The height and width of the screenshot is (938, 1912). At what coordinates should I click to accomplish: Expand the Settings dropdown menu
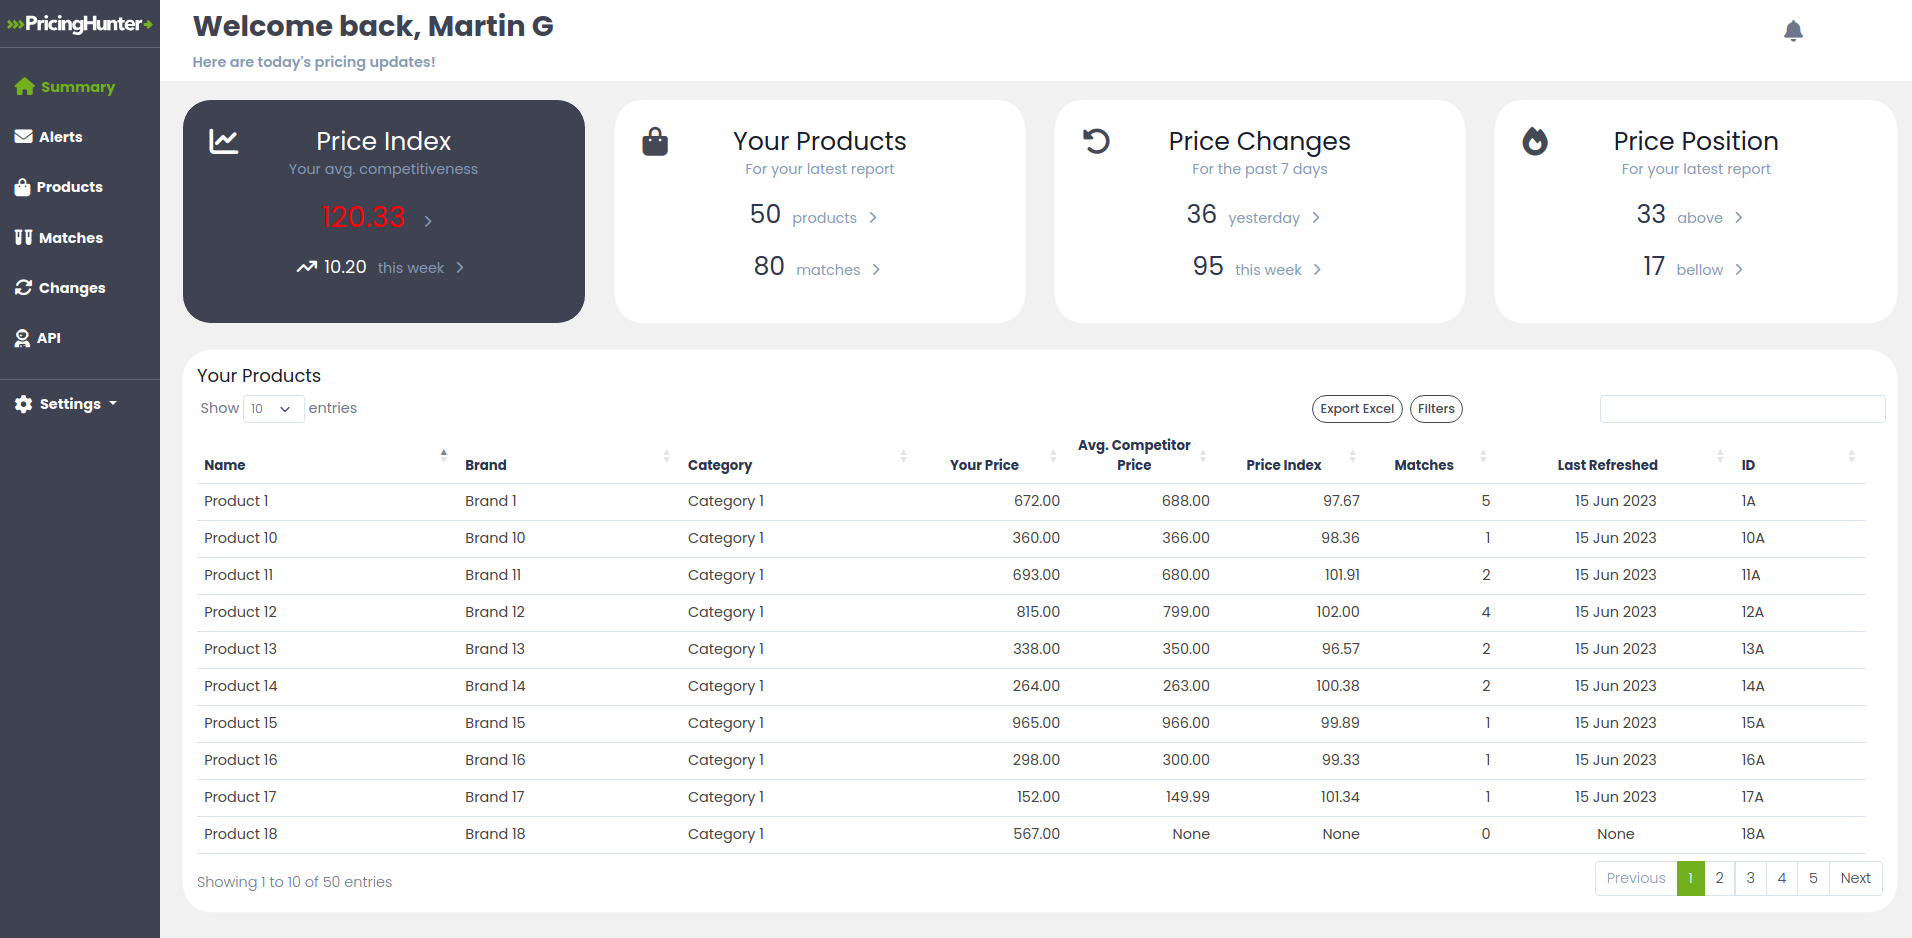[x=70, y=404]
